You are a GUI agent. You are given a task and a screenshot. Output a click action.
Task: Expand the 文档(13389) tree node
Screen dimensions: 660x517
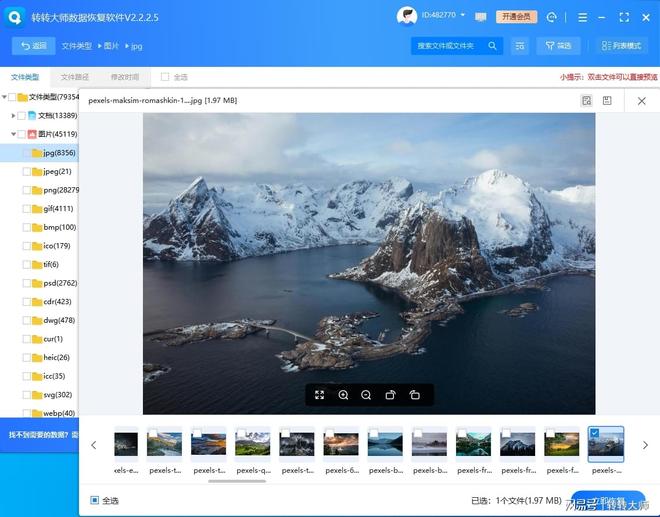[13, 115]
